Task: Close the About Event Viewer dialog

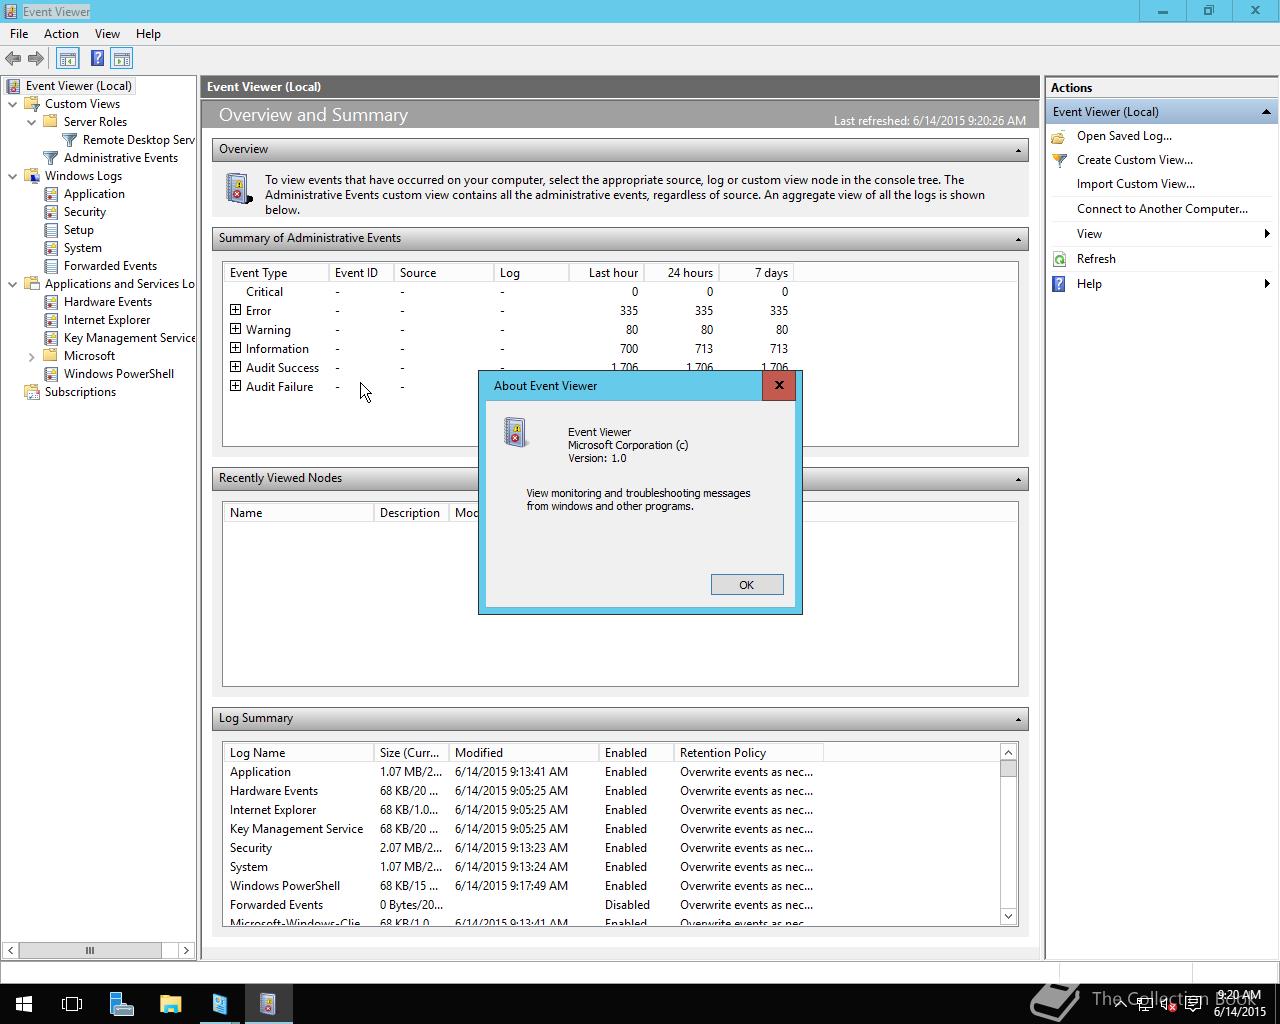Action: click(779, 386)
